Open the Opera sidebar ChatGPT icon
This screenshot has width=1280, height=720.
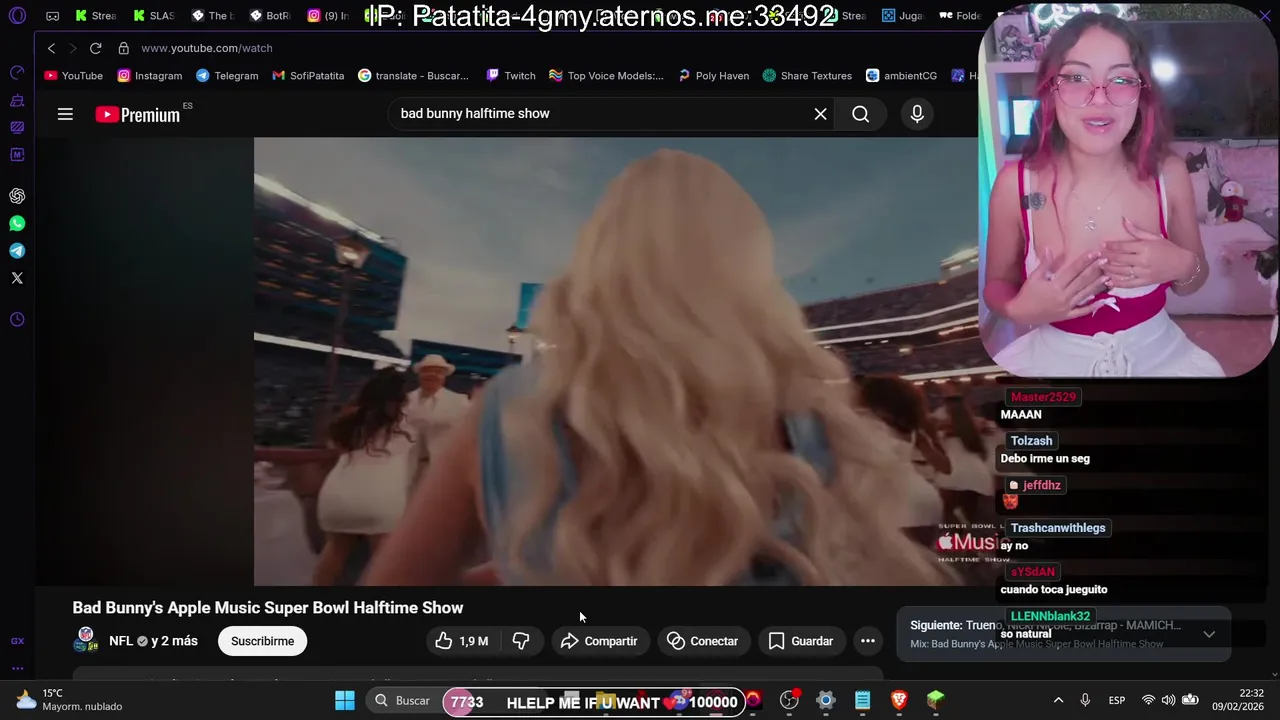(x=17, y=197)
